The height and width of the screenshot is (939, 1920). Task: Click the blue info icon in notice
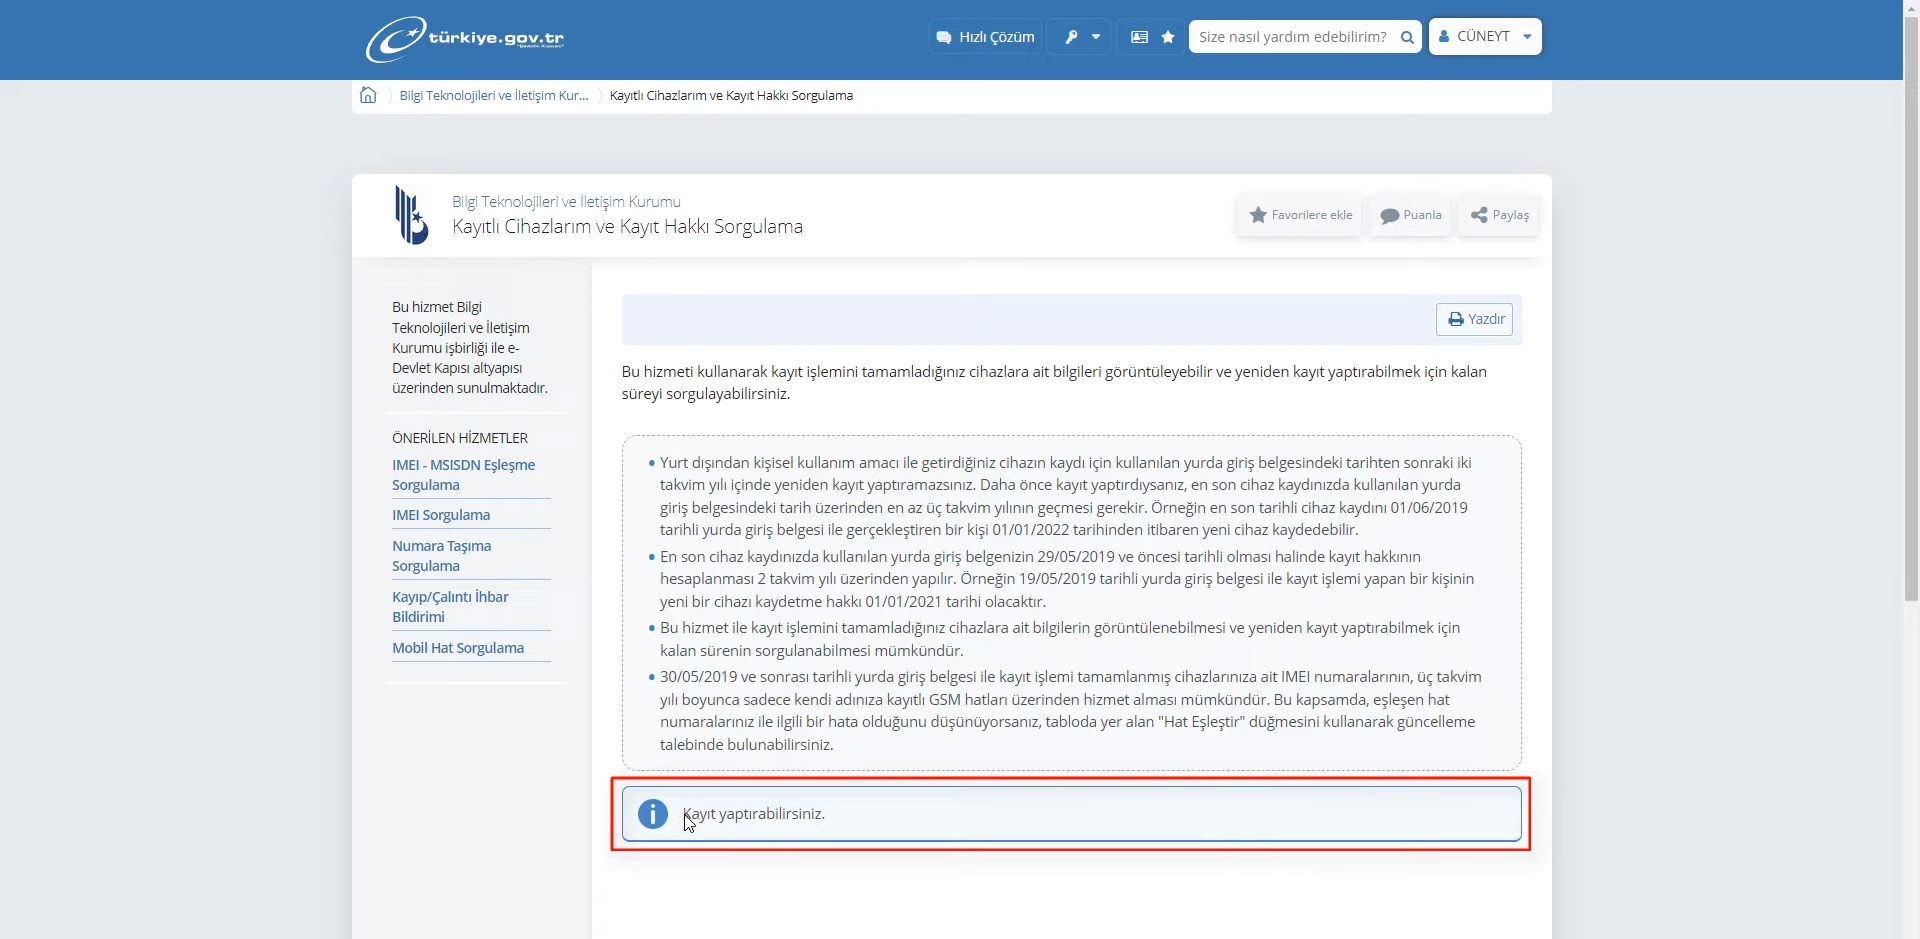[x=652, y=814]
